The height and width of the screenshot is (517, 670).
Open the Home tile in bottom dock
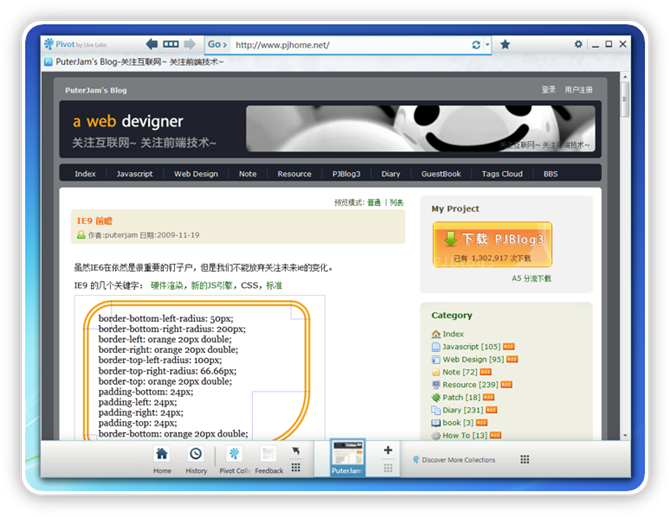pos(162,458)
